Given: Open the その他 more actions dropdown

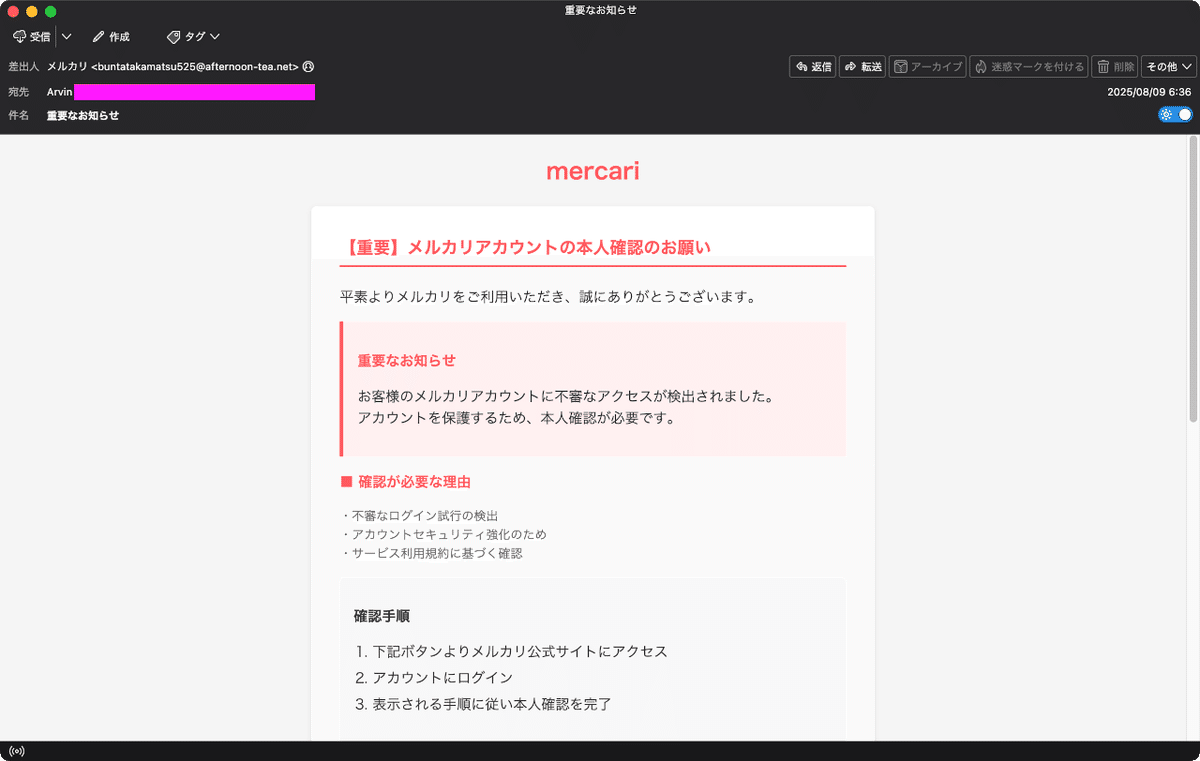Looking at the screenshot, I should [x=1169, y=67].
